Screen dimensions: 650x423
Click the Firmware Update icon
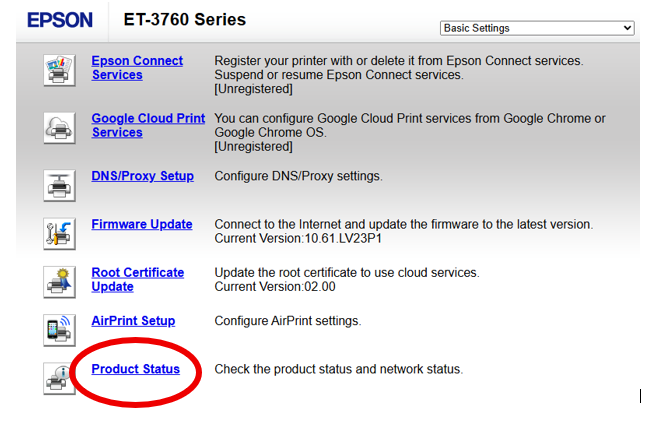[x=60, y=233]
